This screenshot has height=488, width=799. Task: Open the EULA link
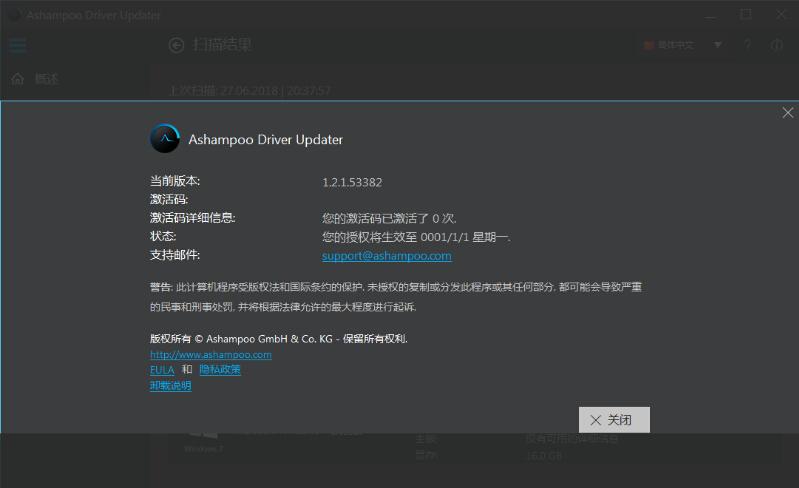(x=162, y=370)
